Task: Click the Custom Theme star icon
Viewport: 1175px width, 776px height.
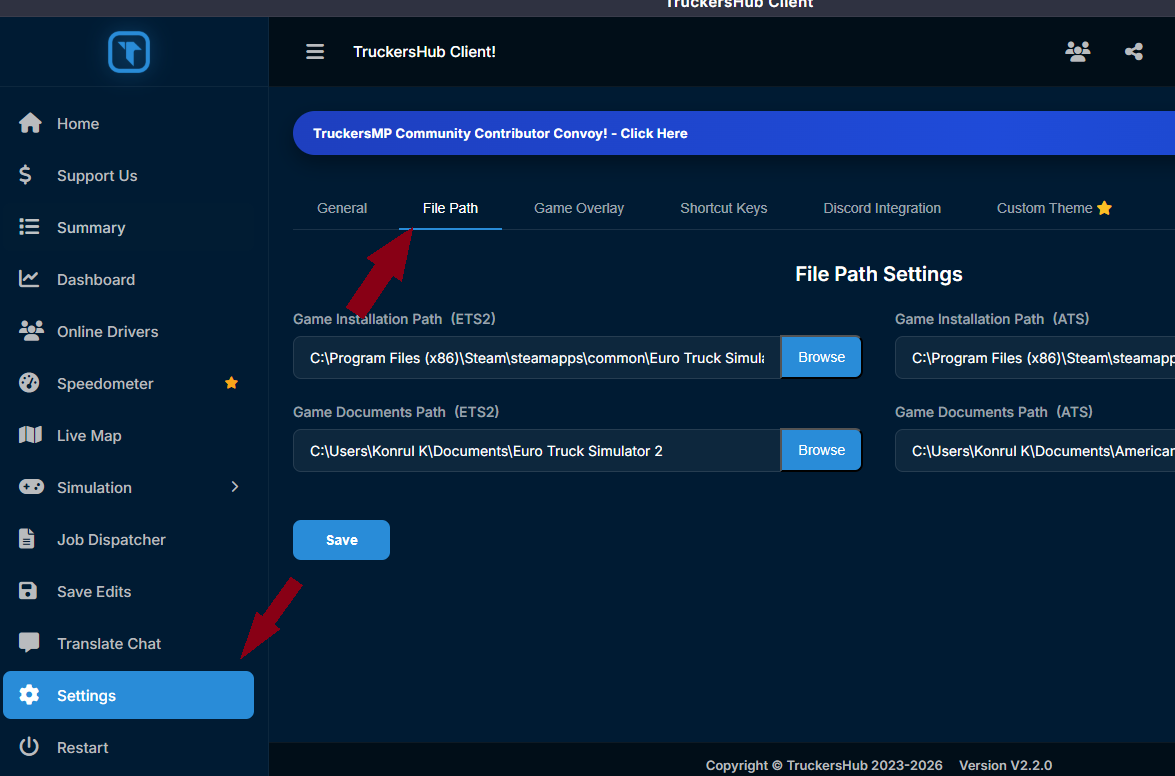Action: (1105, 208)
